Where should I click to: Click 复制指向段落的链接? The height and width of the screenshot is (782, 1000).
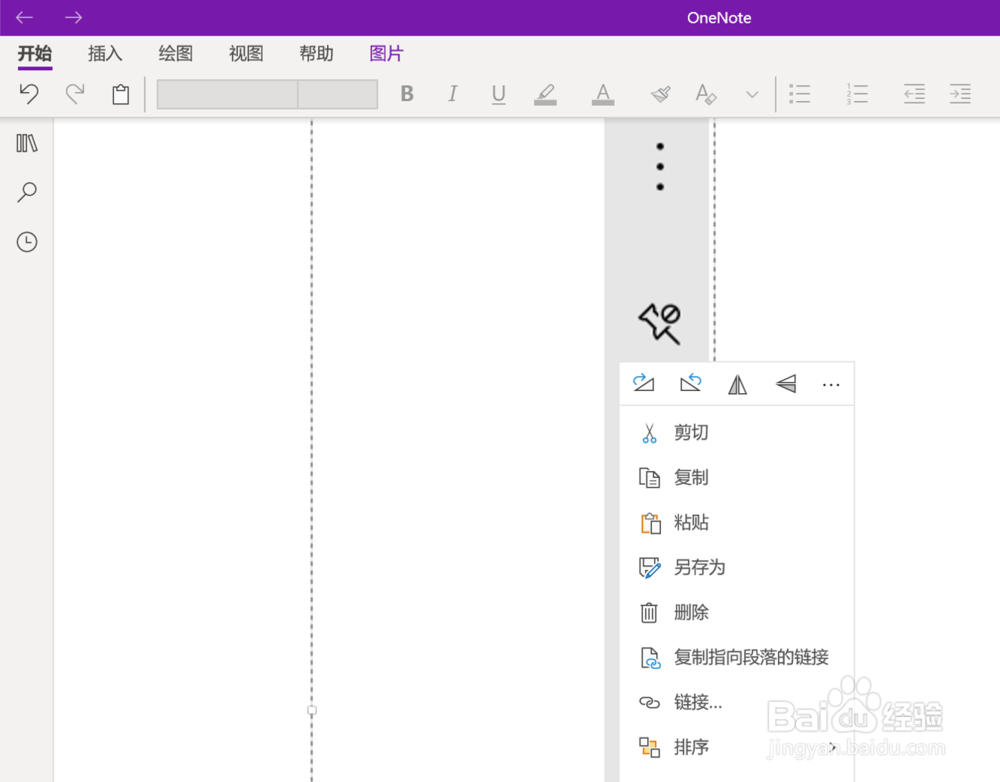(x=737, y=657)
